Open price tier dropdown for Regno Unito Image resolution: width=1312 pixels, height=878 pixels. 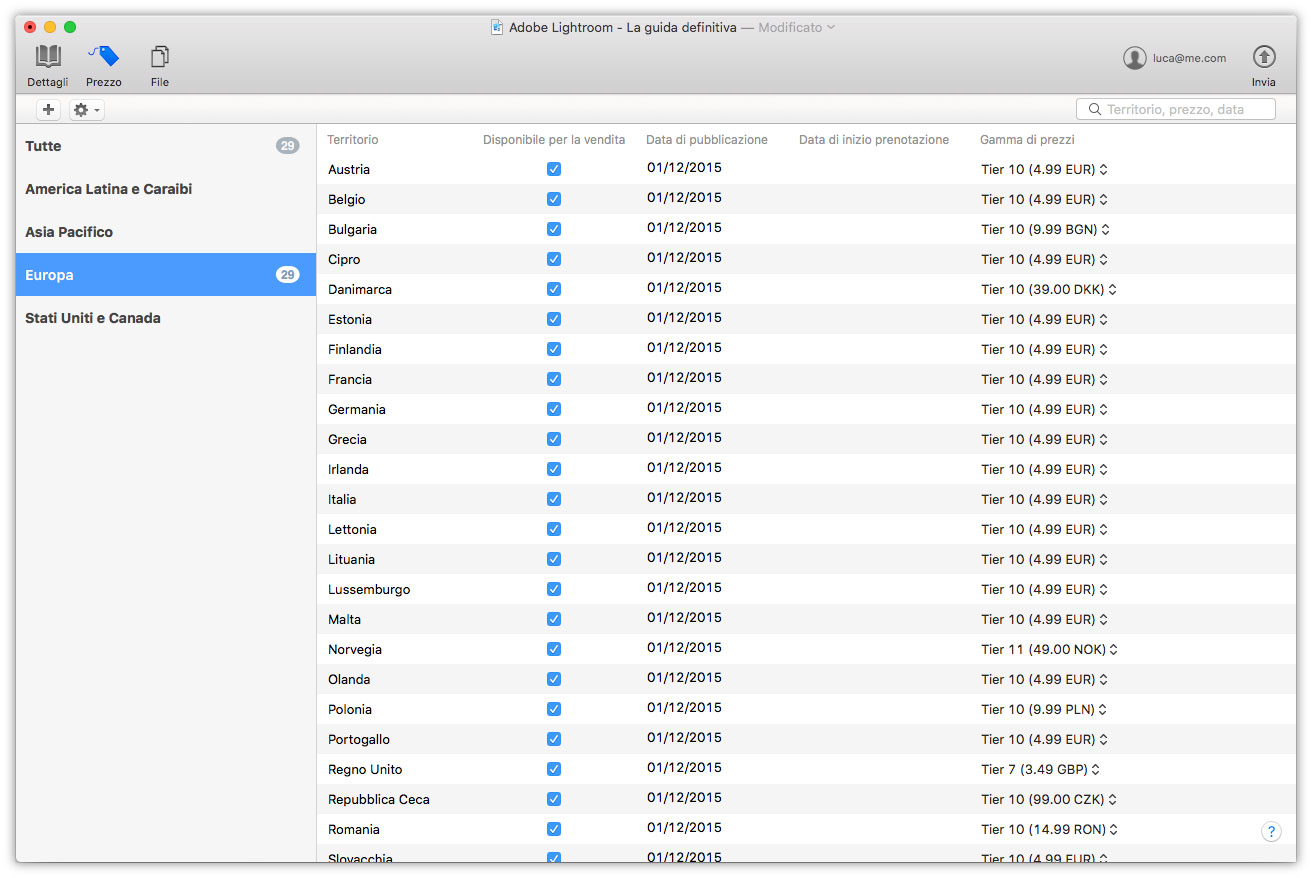(1040, 769)
